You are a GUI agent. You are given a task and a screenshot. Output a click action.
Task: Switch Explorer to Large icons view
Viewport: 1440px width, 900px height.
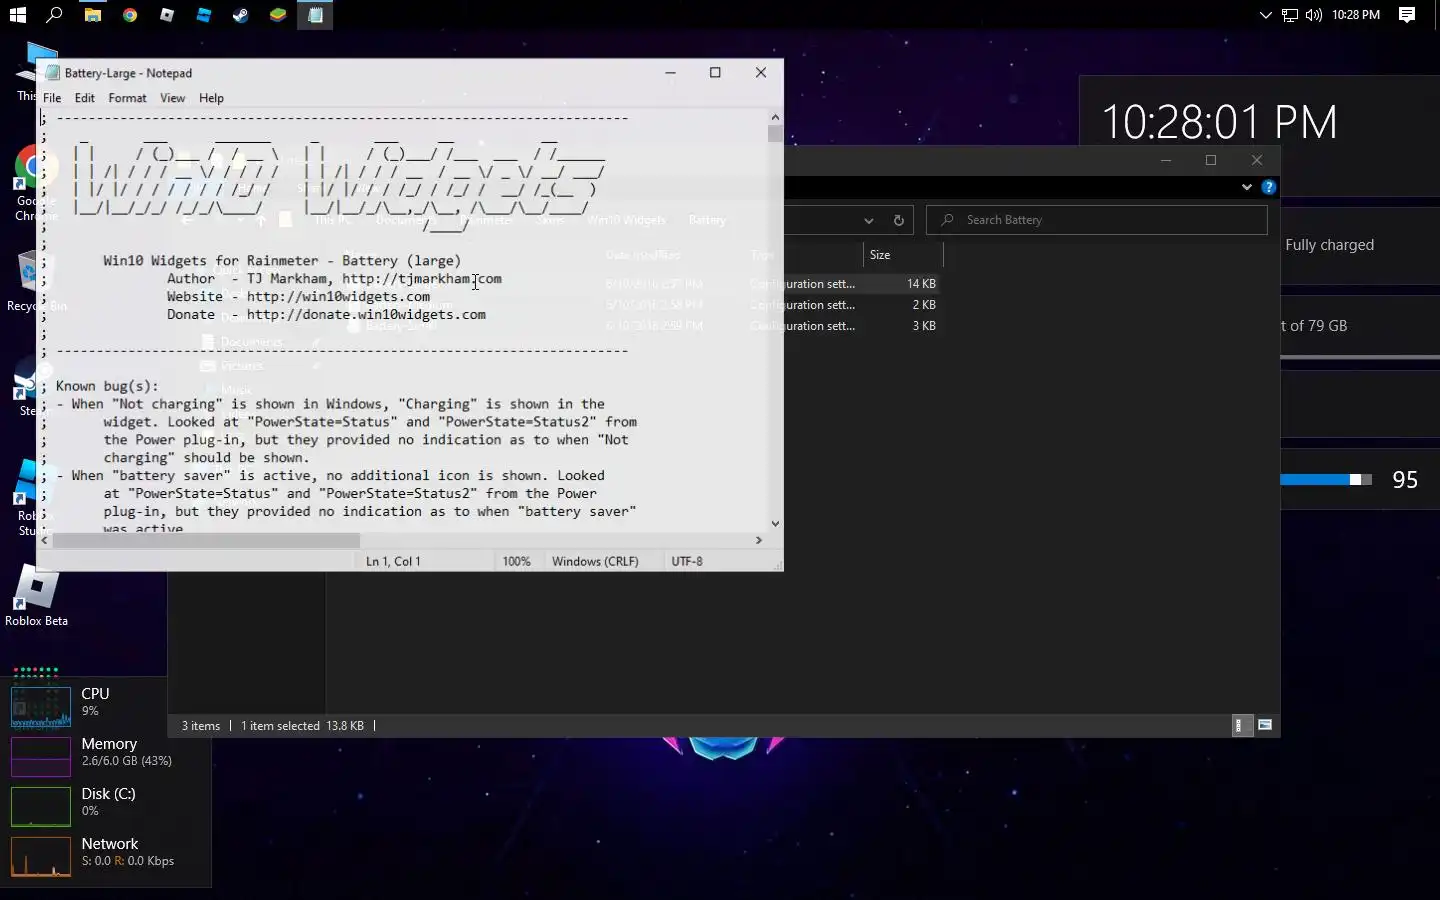click(x=1265, y=726)
